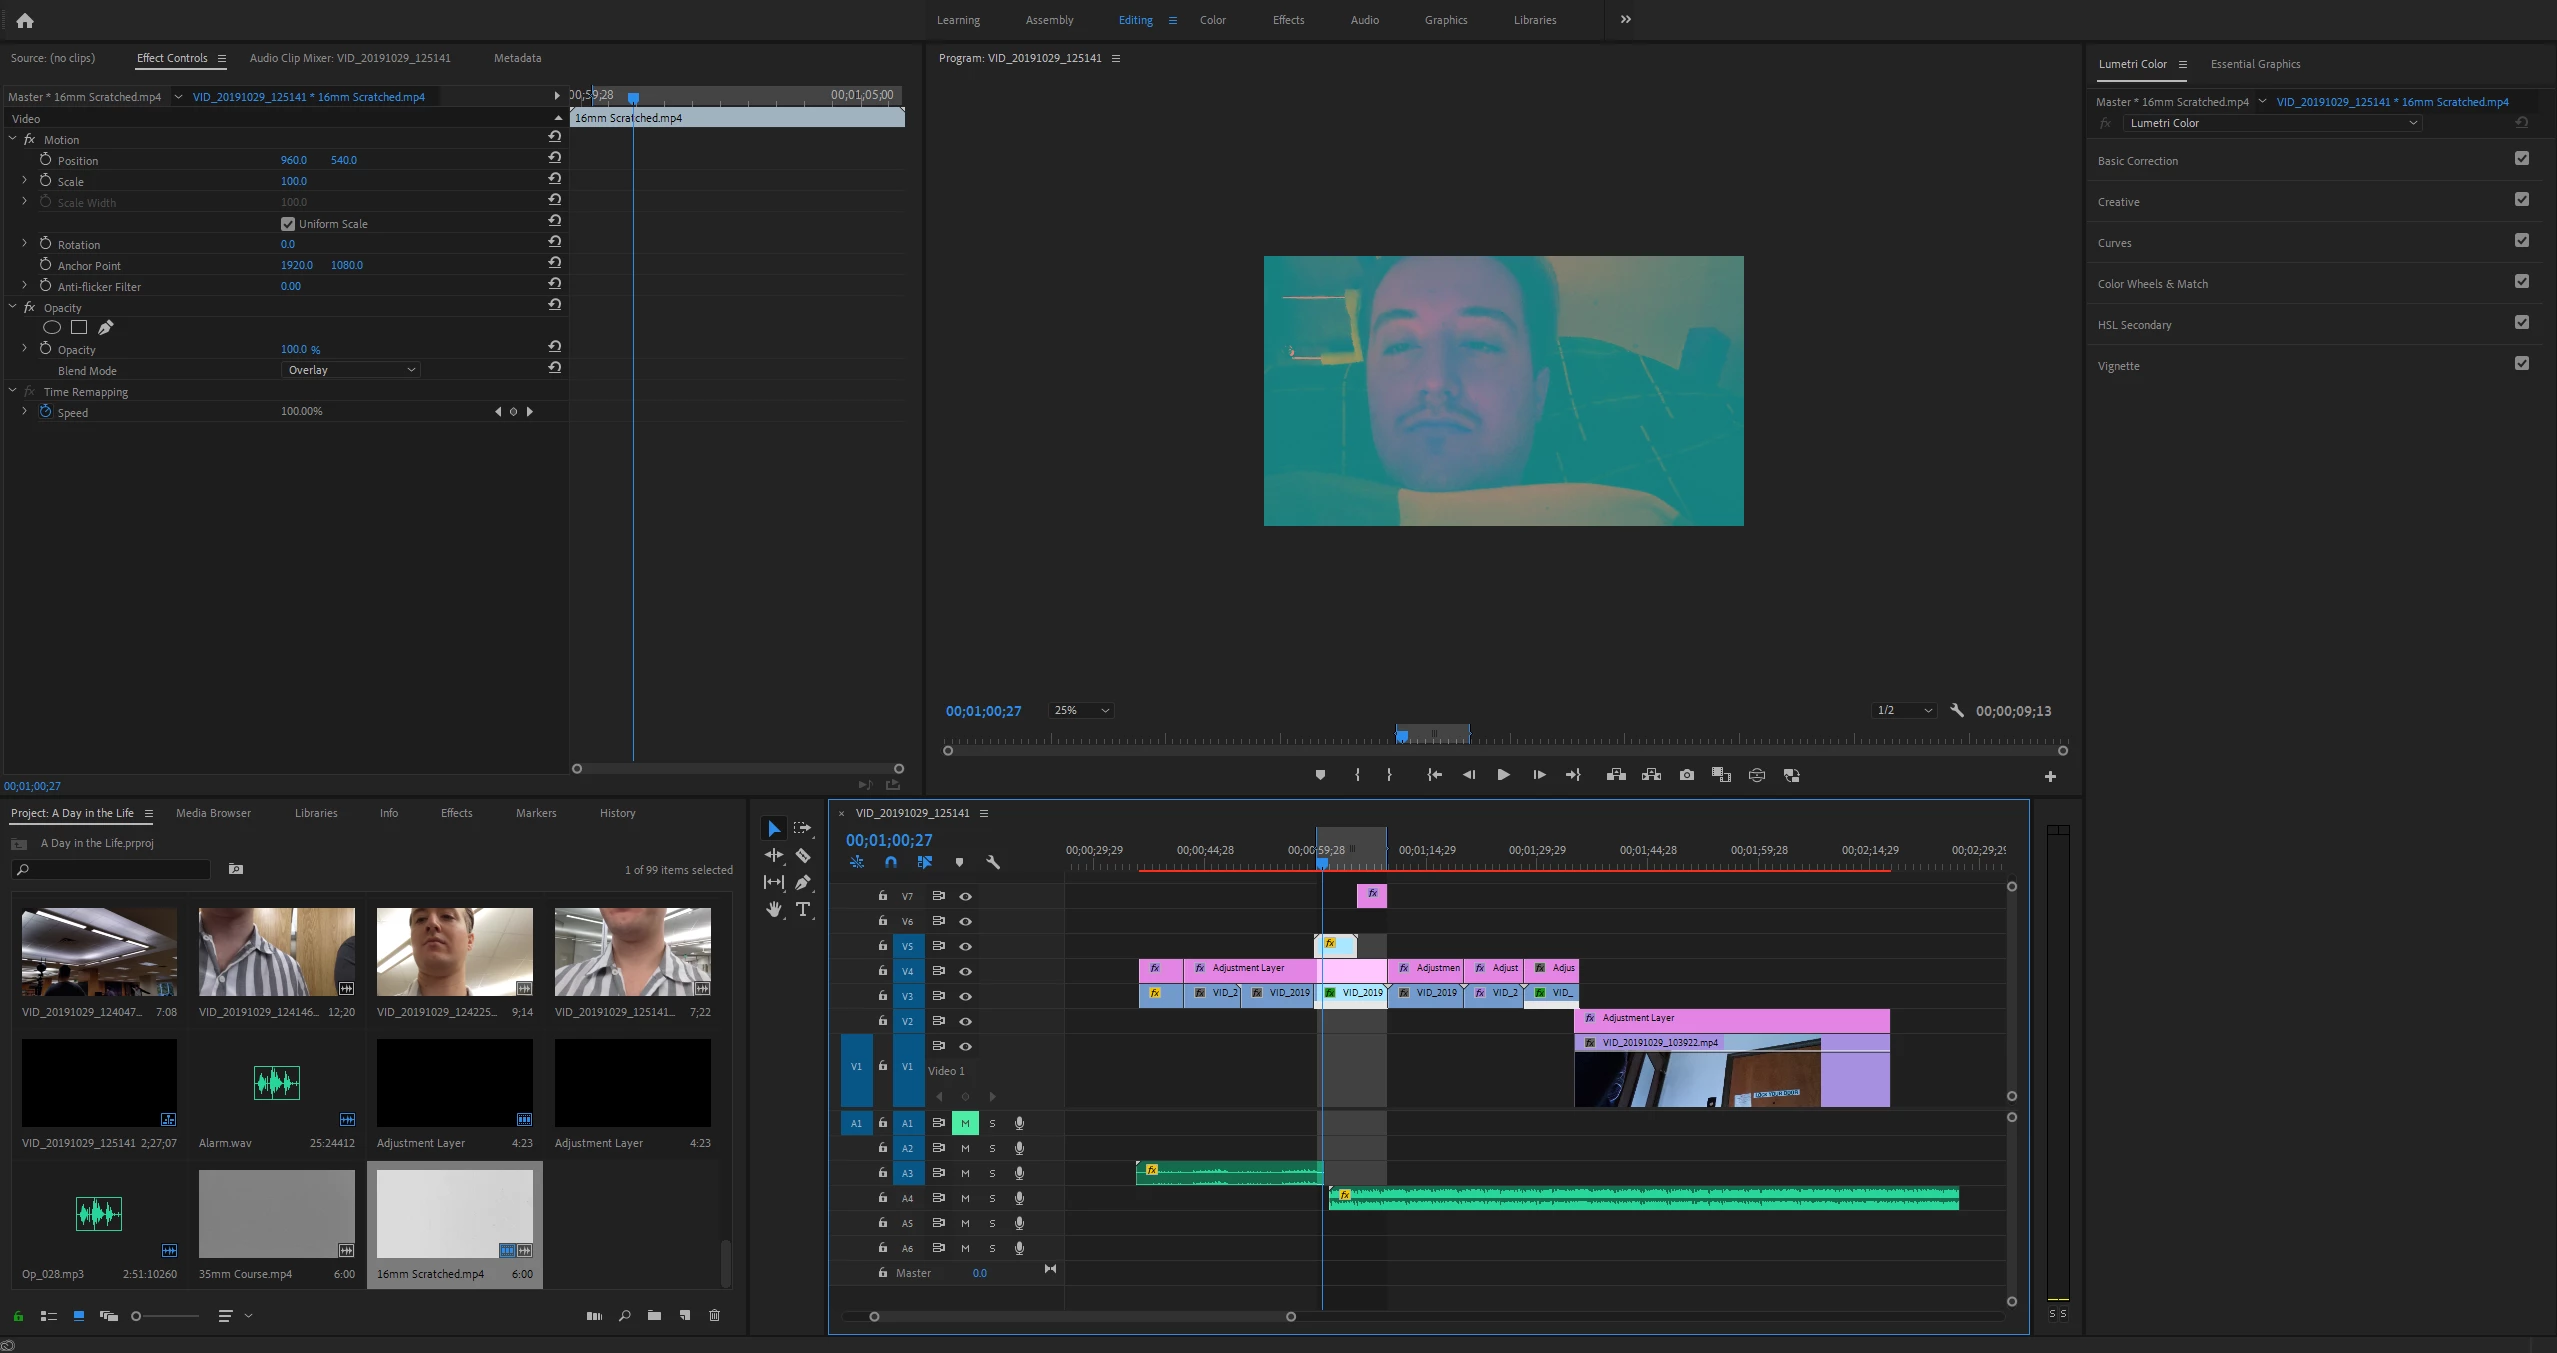The height and width of the screenshot is (1353, 2557).
Task: Disable the Vignette checkbox
Action: pos(2522,363)
